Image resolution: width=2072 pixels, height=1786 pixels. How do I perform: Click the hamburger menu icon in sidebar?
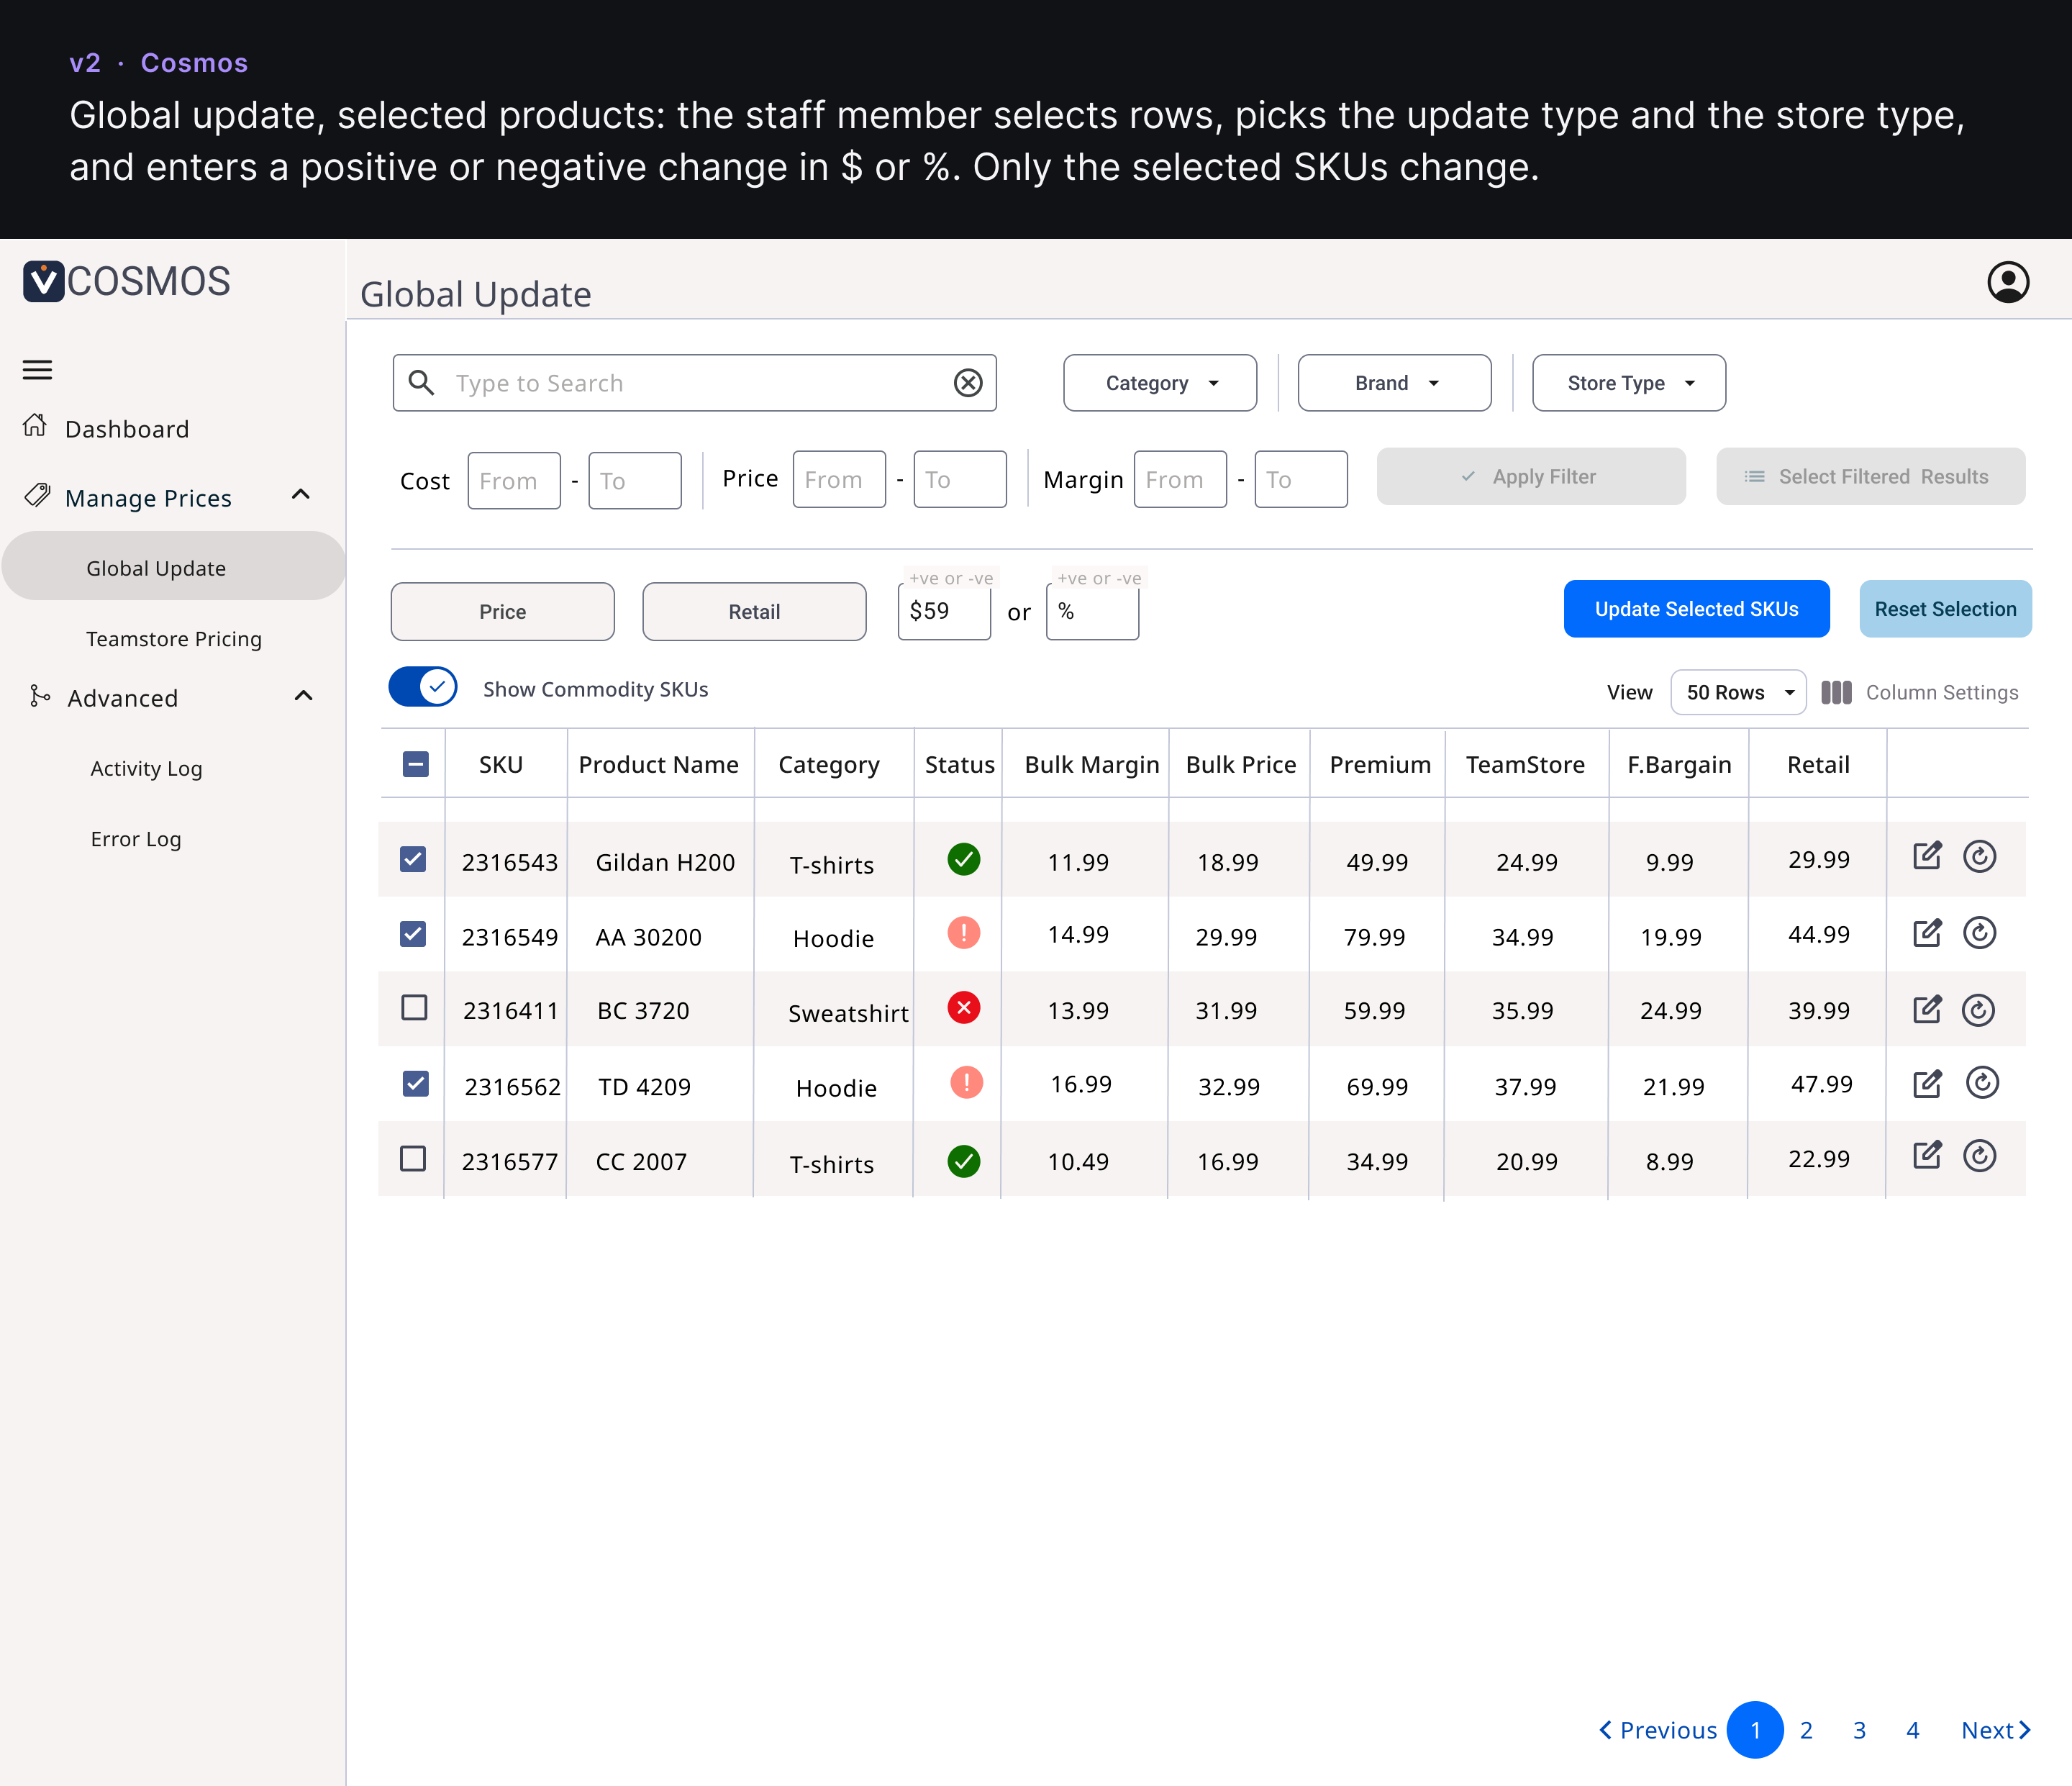37,370
